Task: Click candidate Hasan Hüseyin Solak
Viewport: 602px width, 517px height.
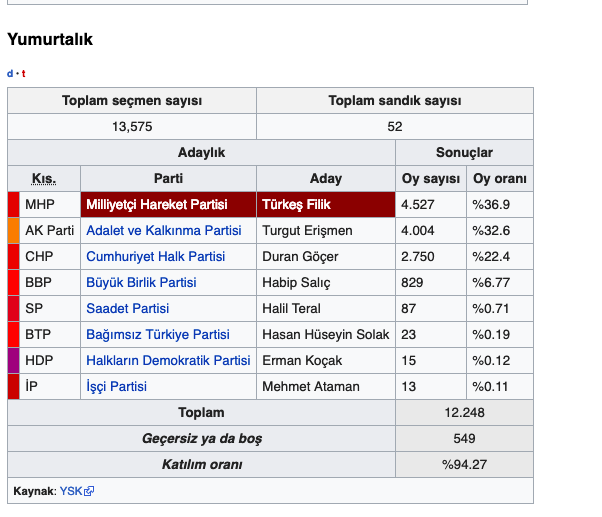Action: (x=326, y=334)
